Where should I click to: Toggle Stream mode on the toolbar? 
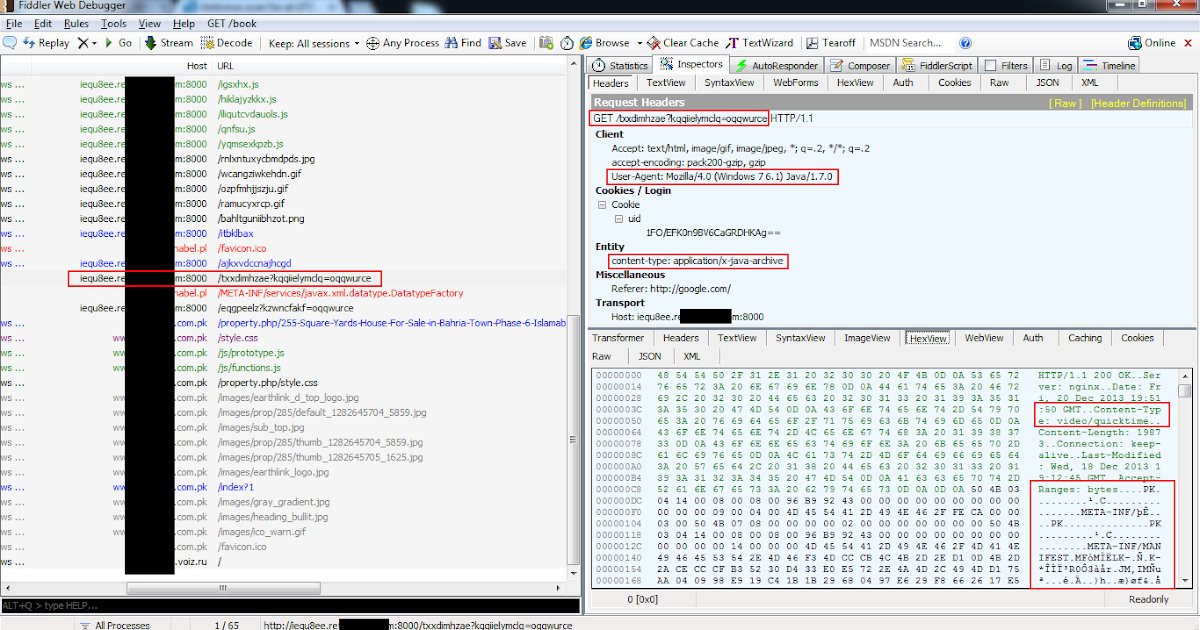click(168, 43)
